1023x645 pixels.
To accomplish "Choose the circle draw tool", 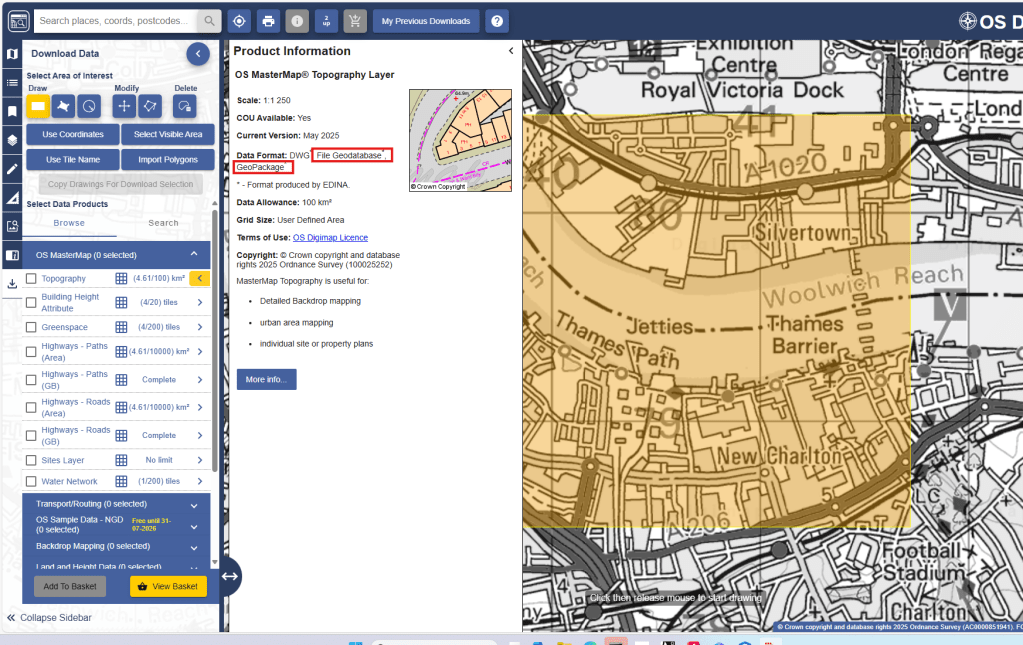I will [x=90, y=105].
